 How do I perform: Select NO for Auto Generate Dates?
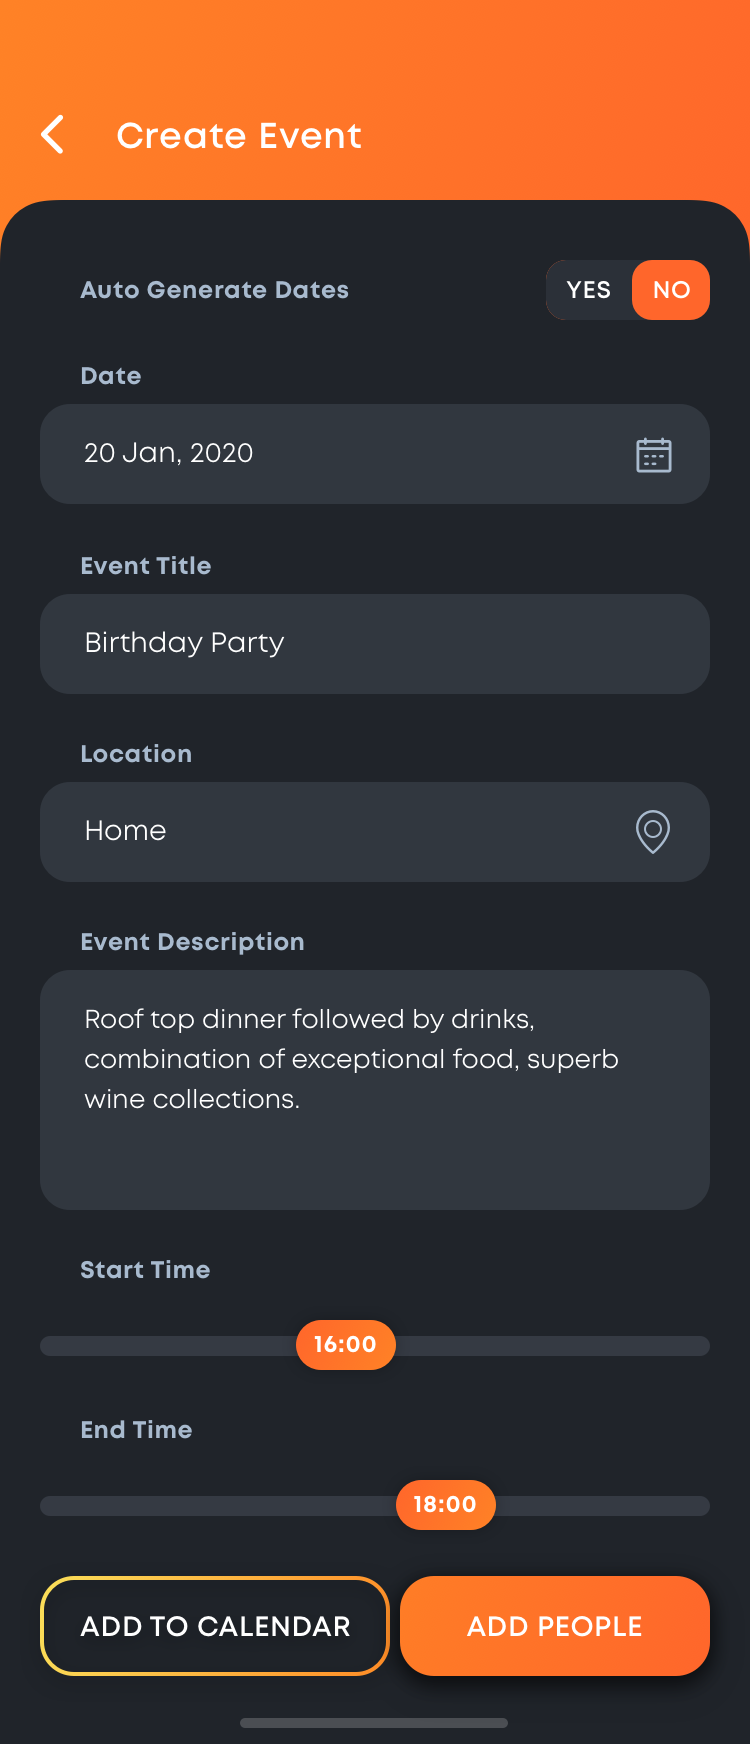pyautogui.click(x=671, y=290)
